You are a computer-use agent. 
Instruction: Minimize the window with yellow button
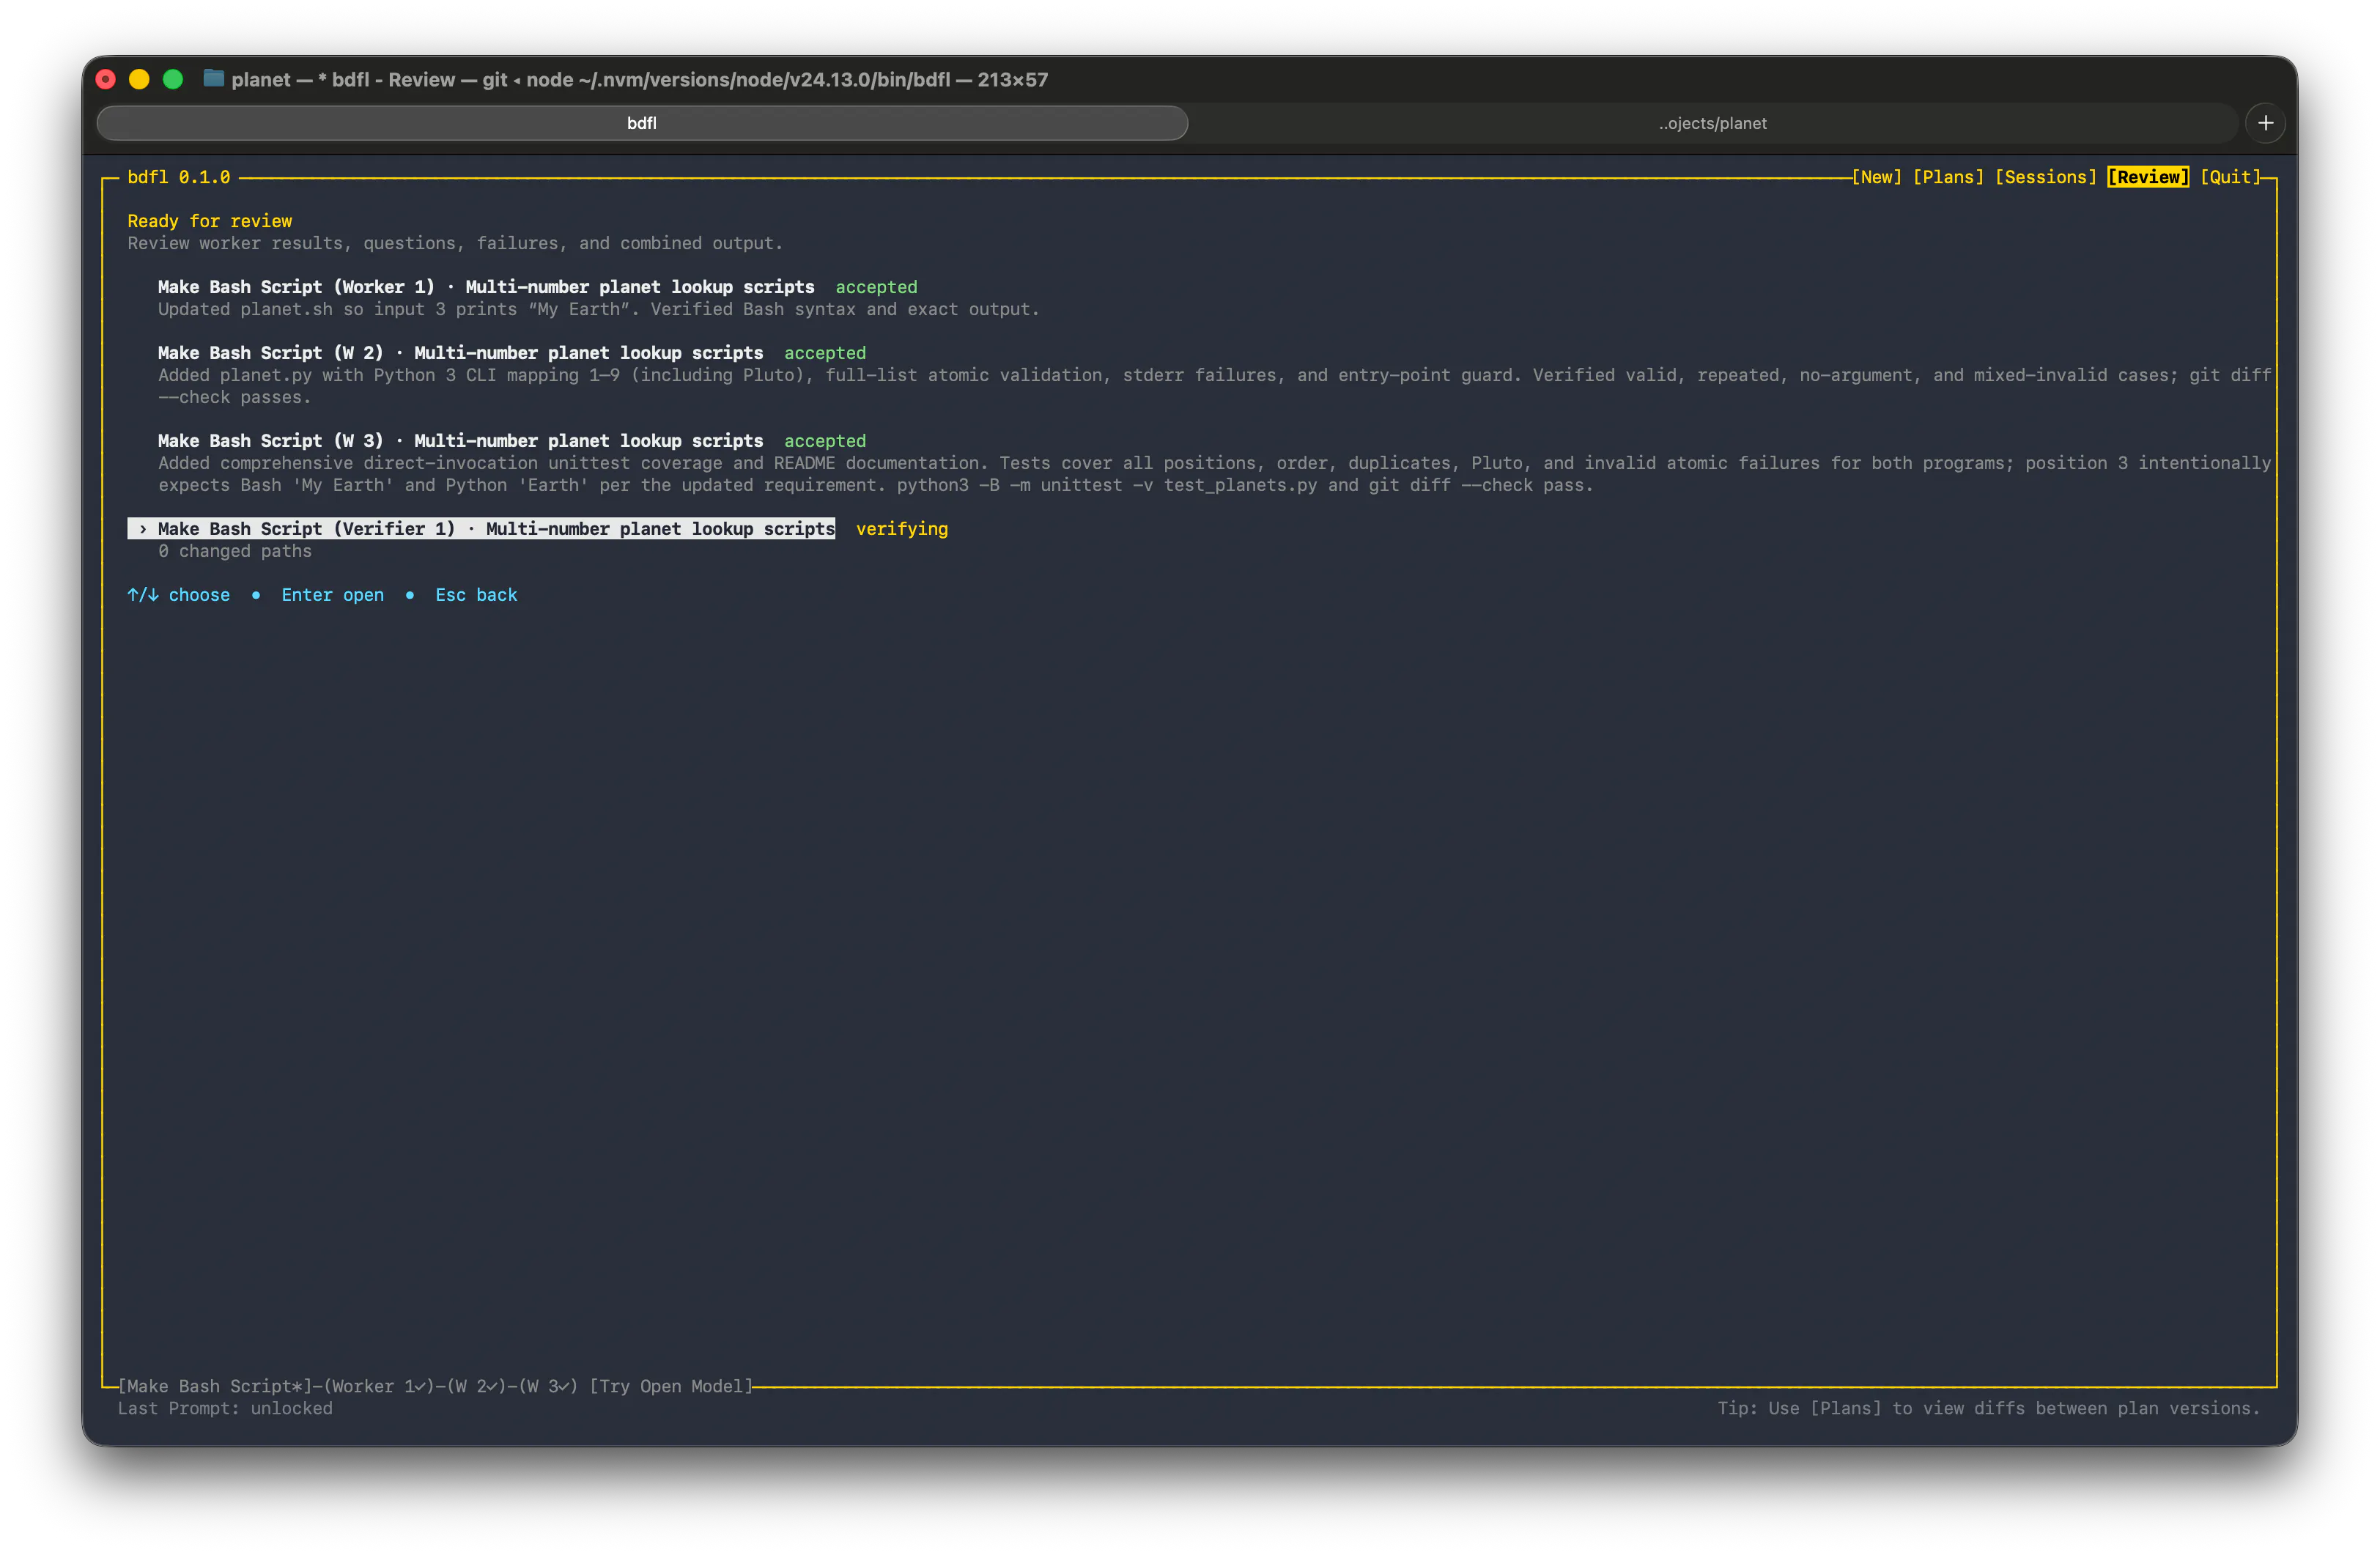point(139,79)
